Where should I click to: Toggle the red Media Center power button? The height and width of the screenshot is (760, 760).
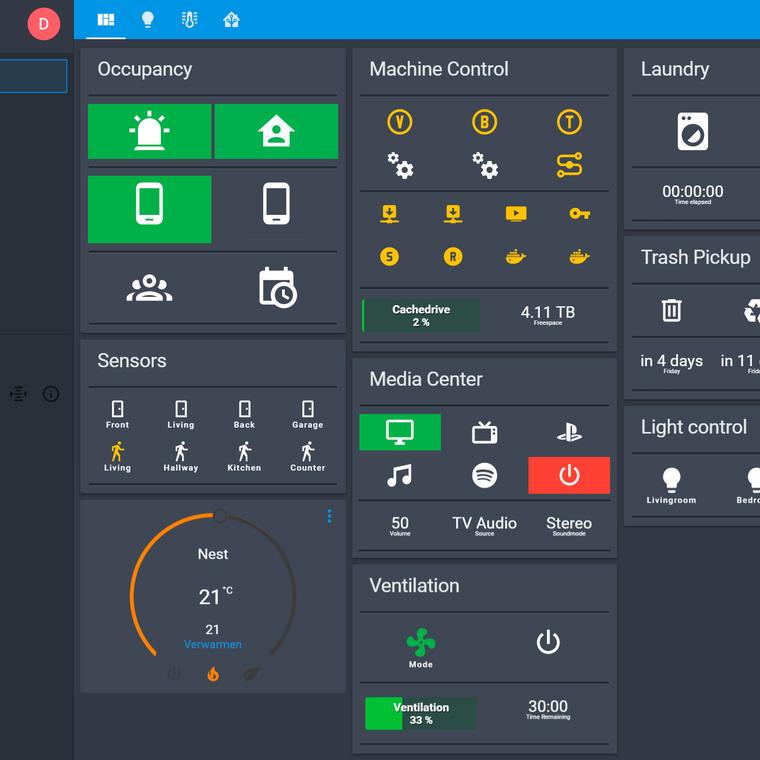coord(569,475)
